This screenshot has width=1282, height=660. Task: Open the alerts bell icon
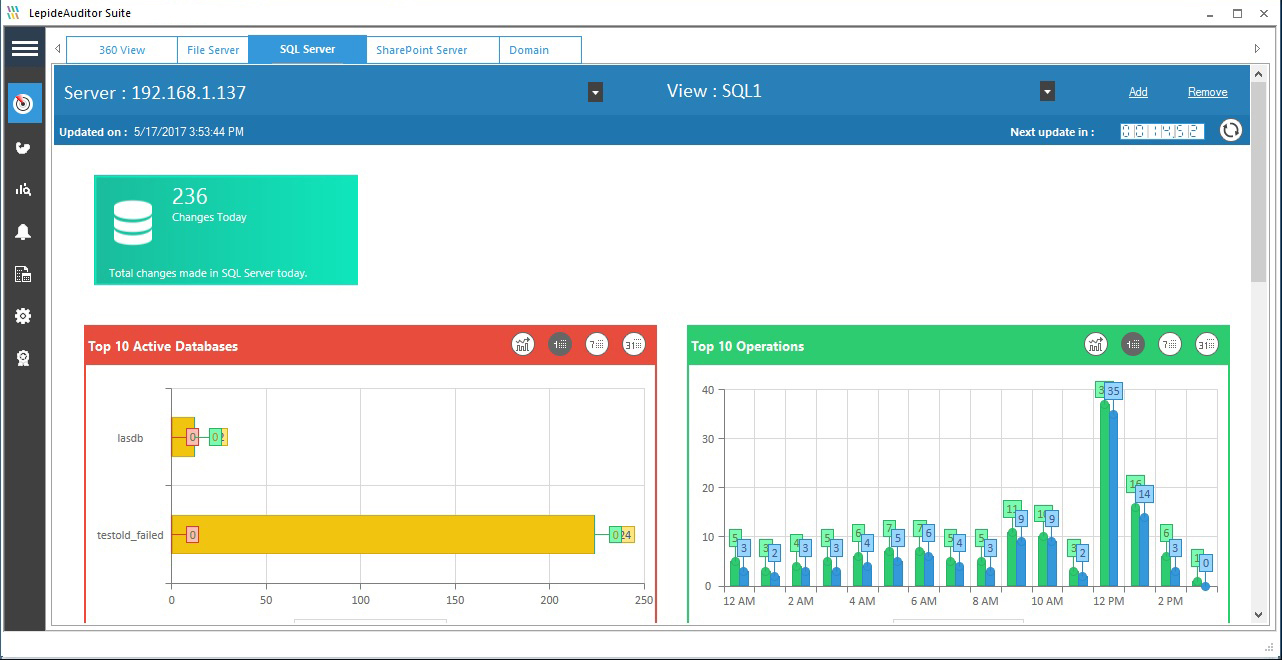[x=23, y=232]
